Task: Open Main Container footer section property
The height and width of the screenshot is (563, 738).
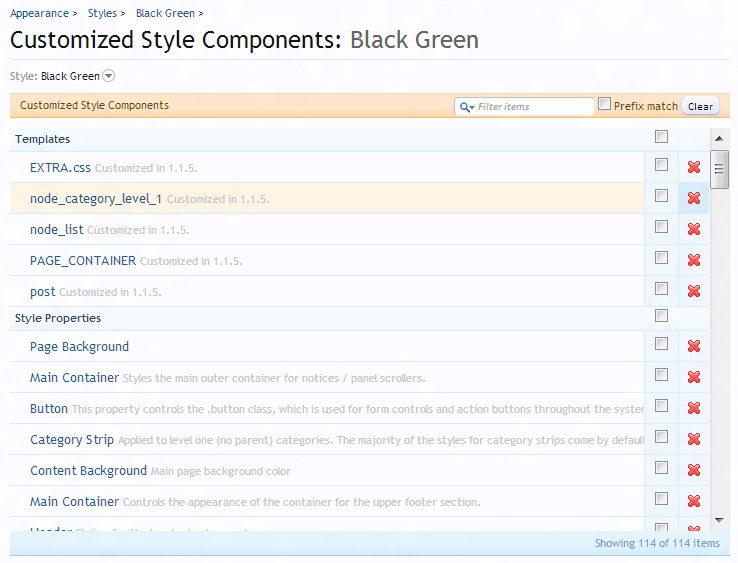Action: [74, 502]
